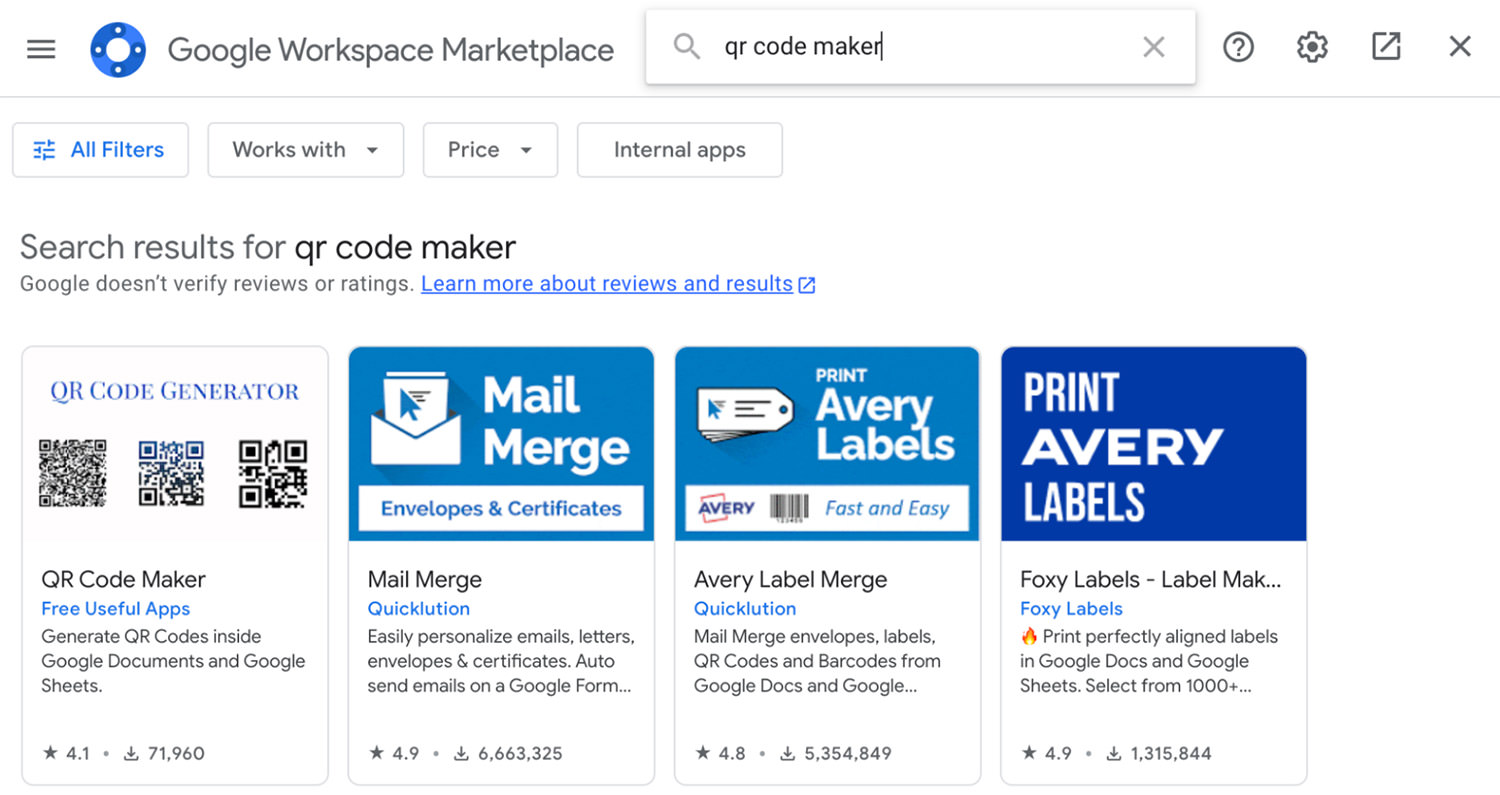Viewport: 1500px width, 795px height.
Task: Click the 'Easily personalize emails, letters' description
Action: tap(501, 661)
